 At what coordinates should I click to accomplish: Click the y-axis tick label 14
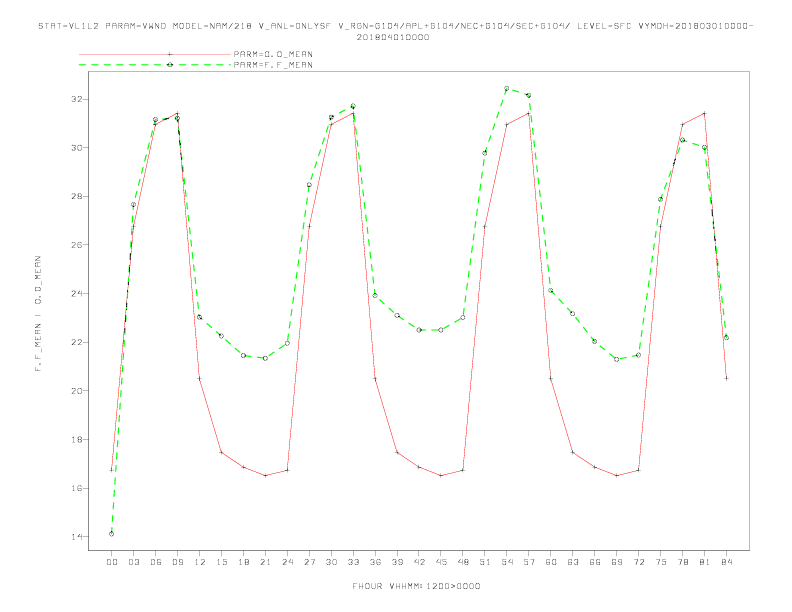coord(77,536)
